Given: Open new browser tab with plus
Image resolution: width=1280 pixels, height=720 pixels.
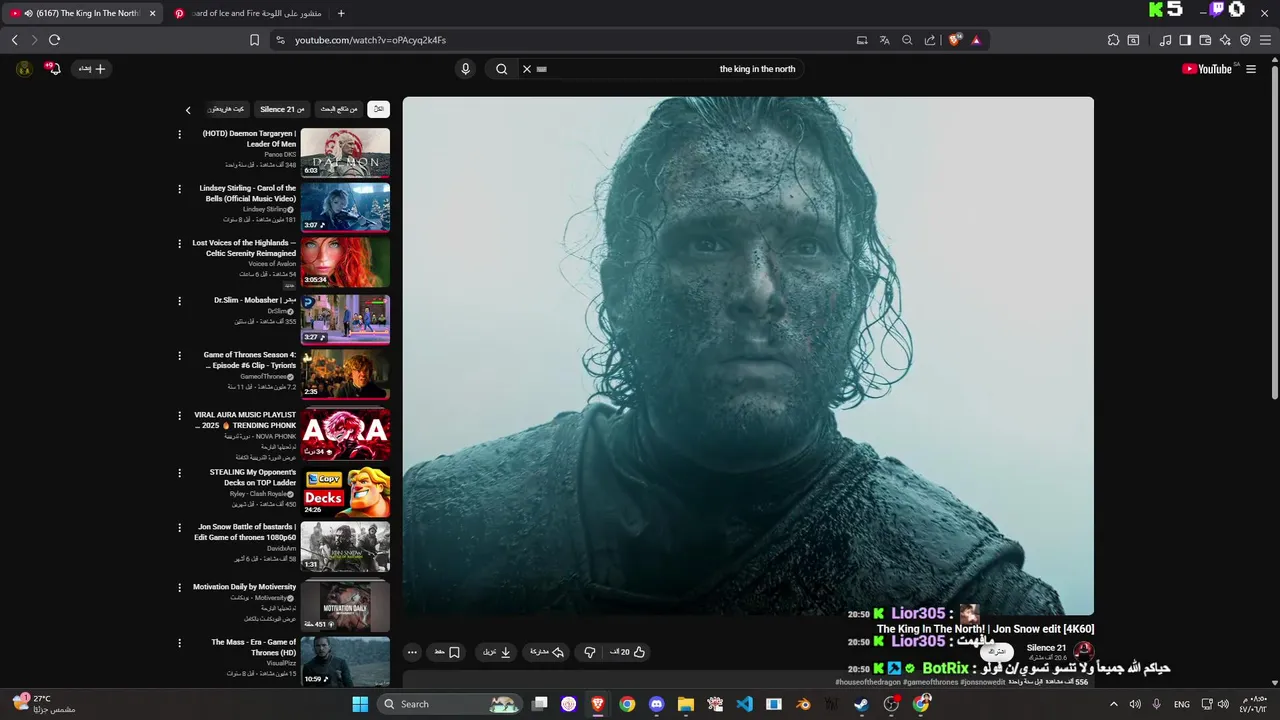Looking at the screenshot, I should pyautogui.click(x=341, y=13).
